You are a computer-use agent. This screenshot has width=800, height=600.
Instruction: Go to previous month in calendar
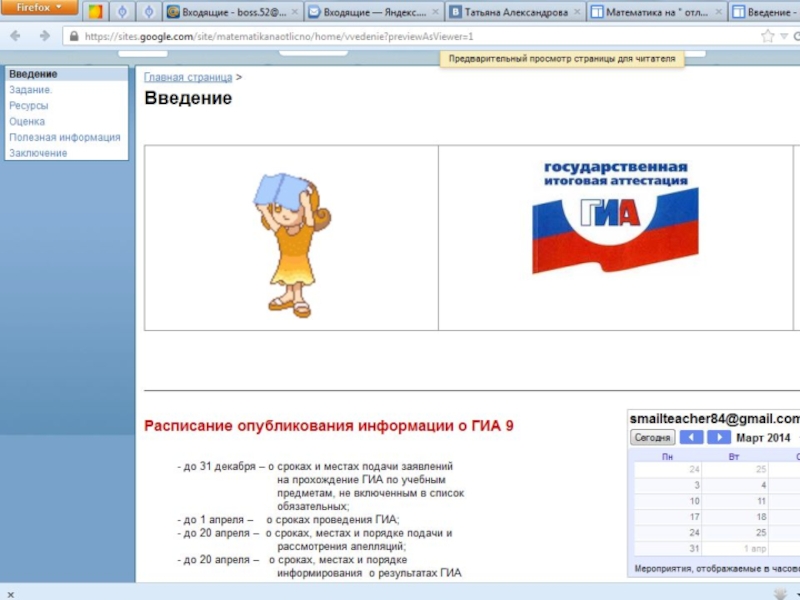[691, 437]
